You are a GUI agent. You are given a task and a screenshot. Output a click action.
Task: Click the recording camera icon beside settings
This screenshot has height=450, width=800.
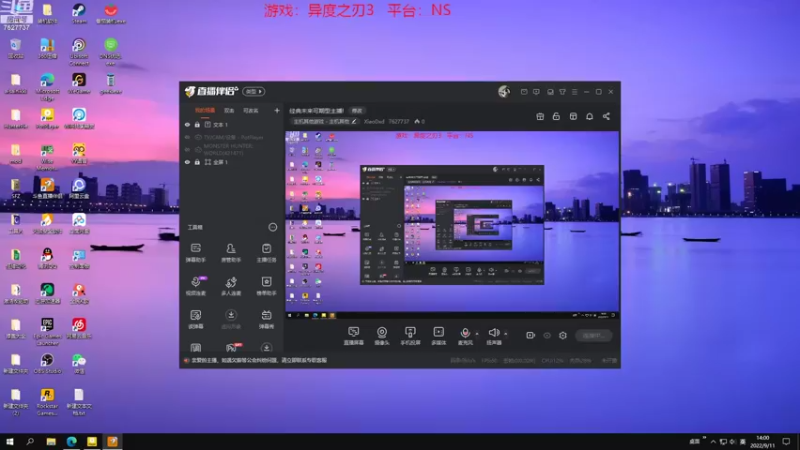[x=531, y=335]
